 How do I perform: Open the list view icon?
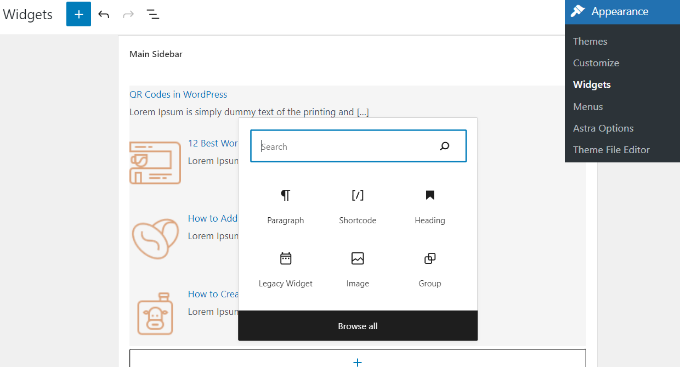153,14
